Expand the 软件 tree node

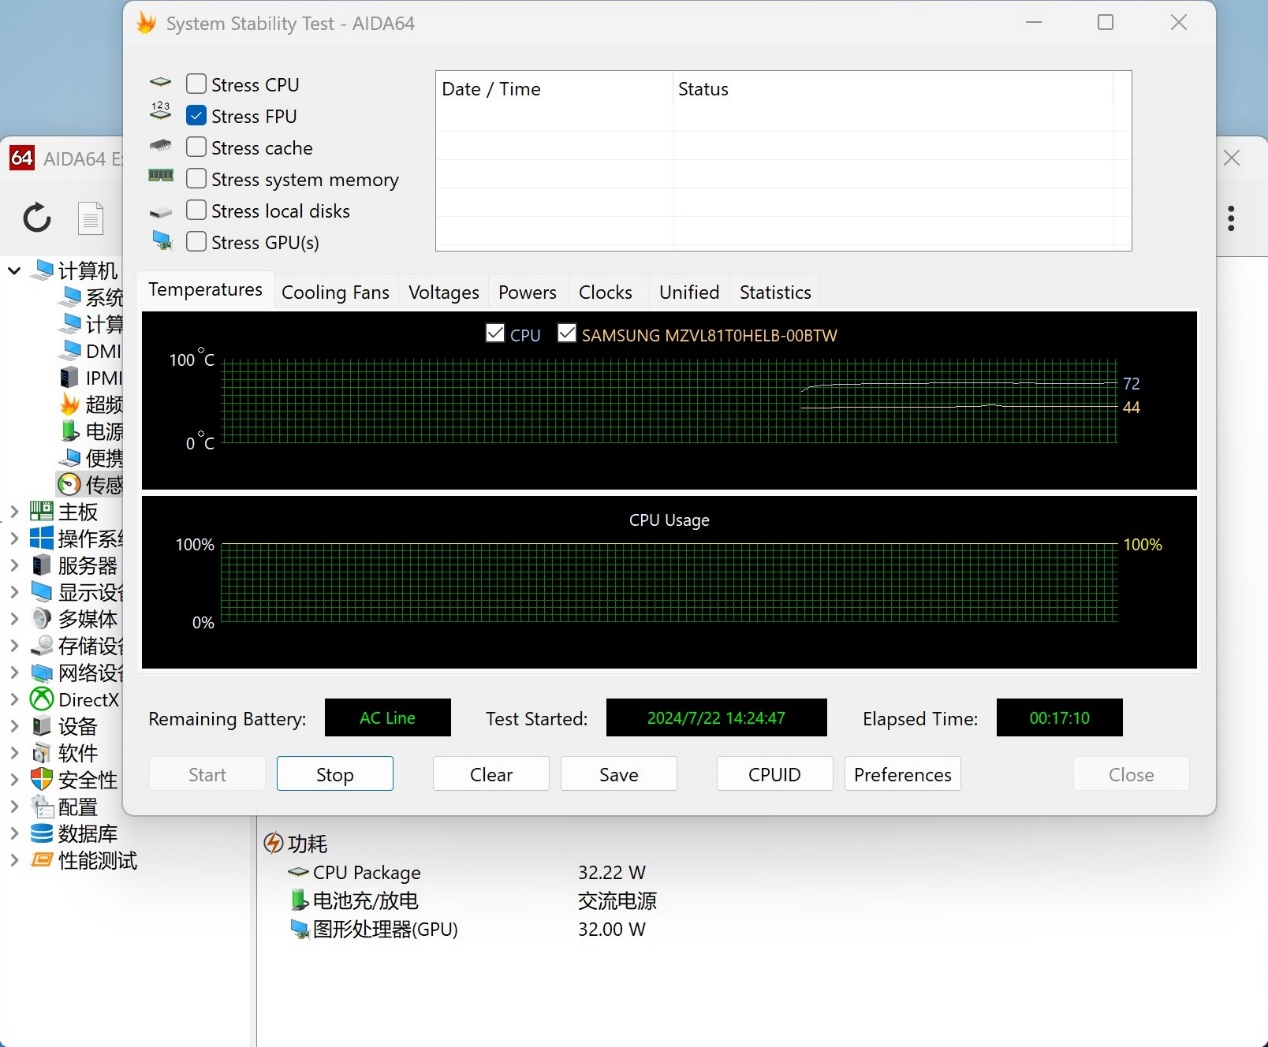(14, 752)
